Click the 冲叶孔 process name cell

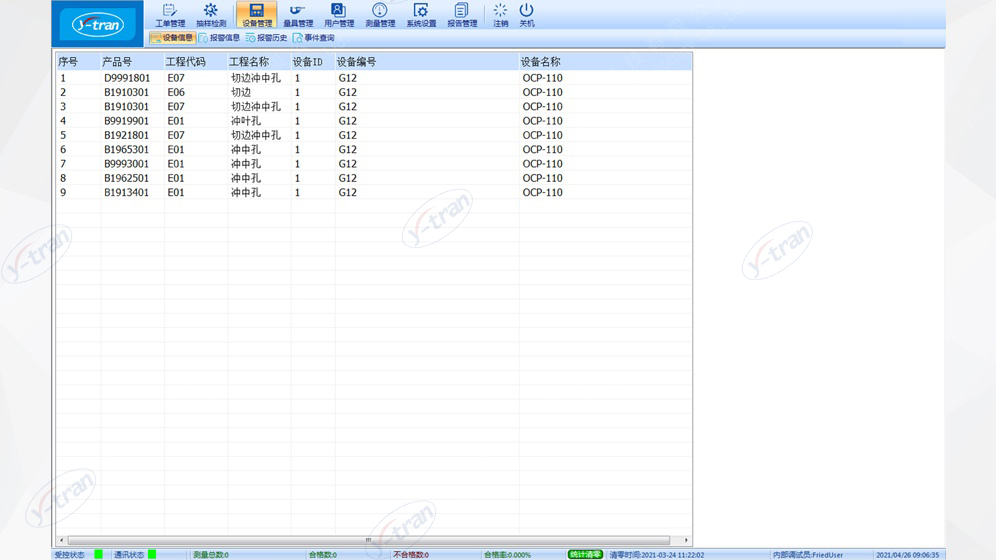(x=246, y=121)
